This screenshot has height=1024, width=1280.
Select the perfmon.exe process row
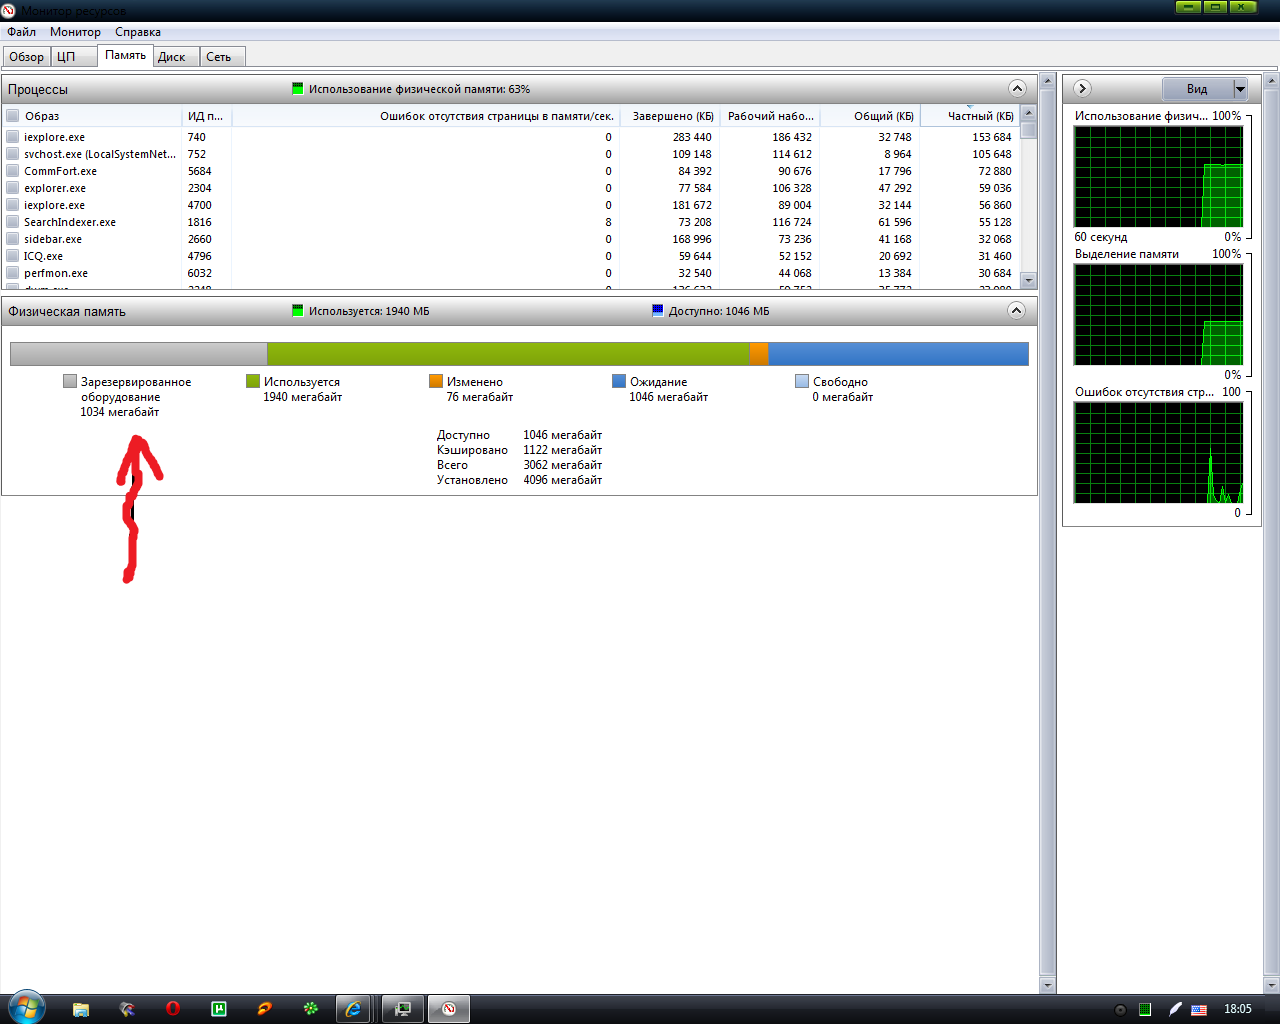click(512, 273)
